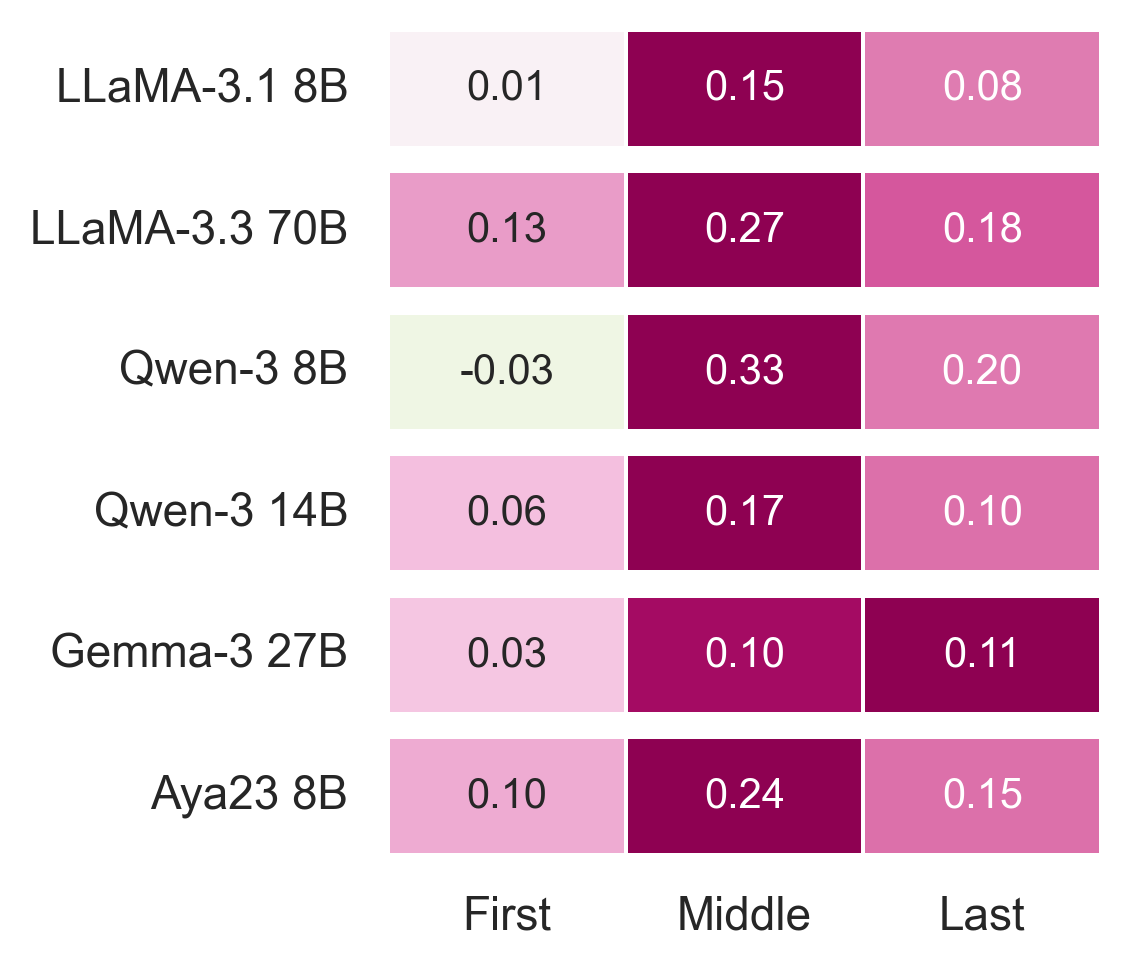Click the "First" column label

click(507, 914)
